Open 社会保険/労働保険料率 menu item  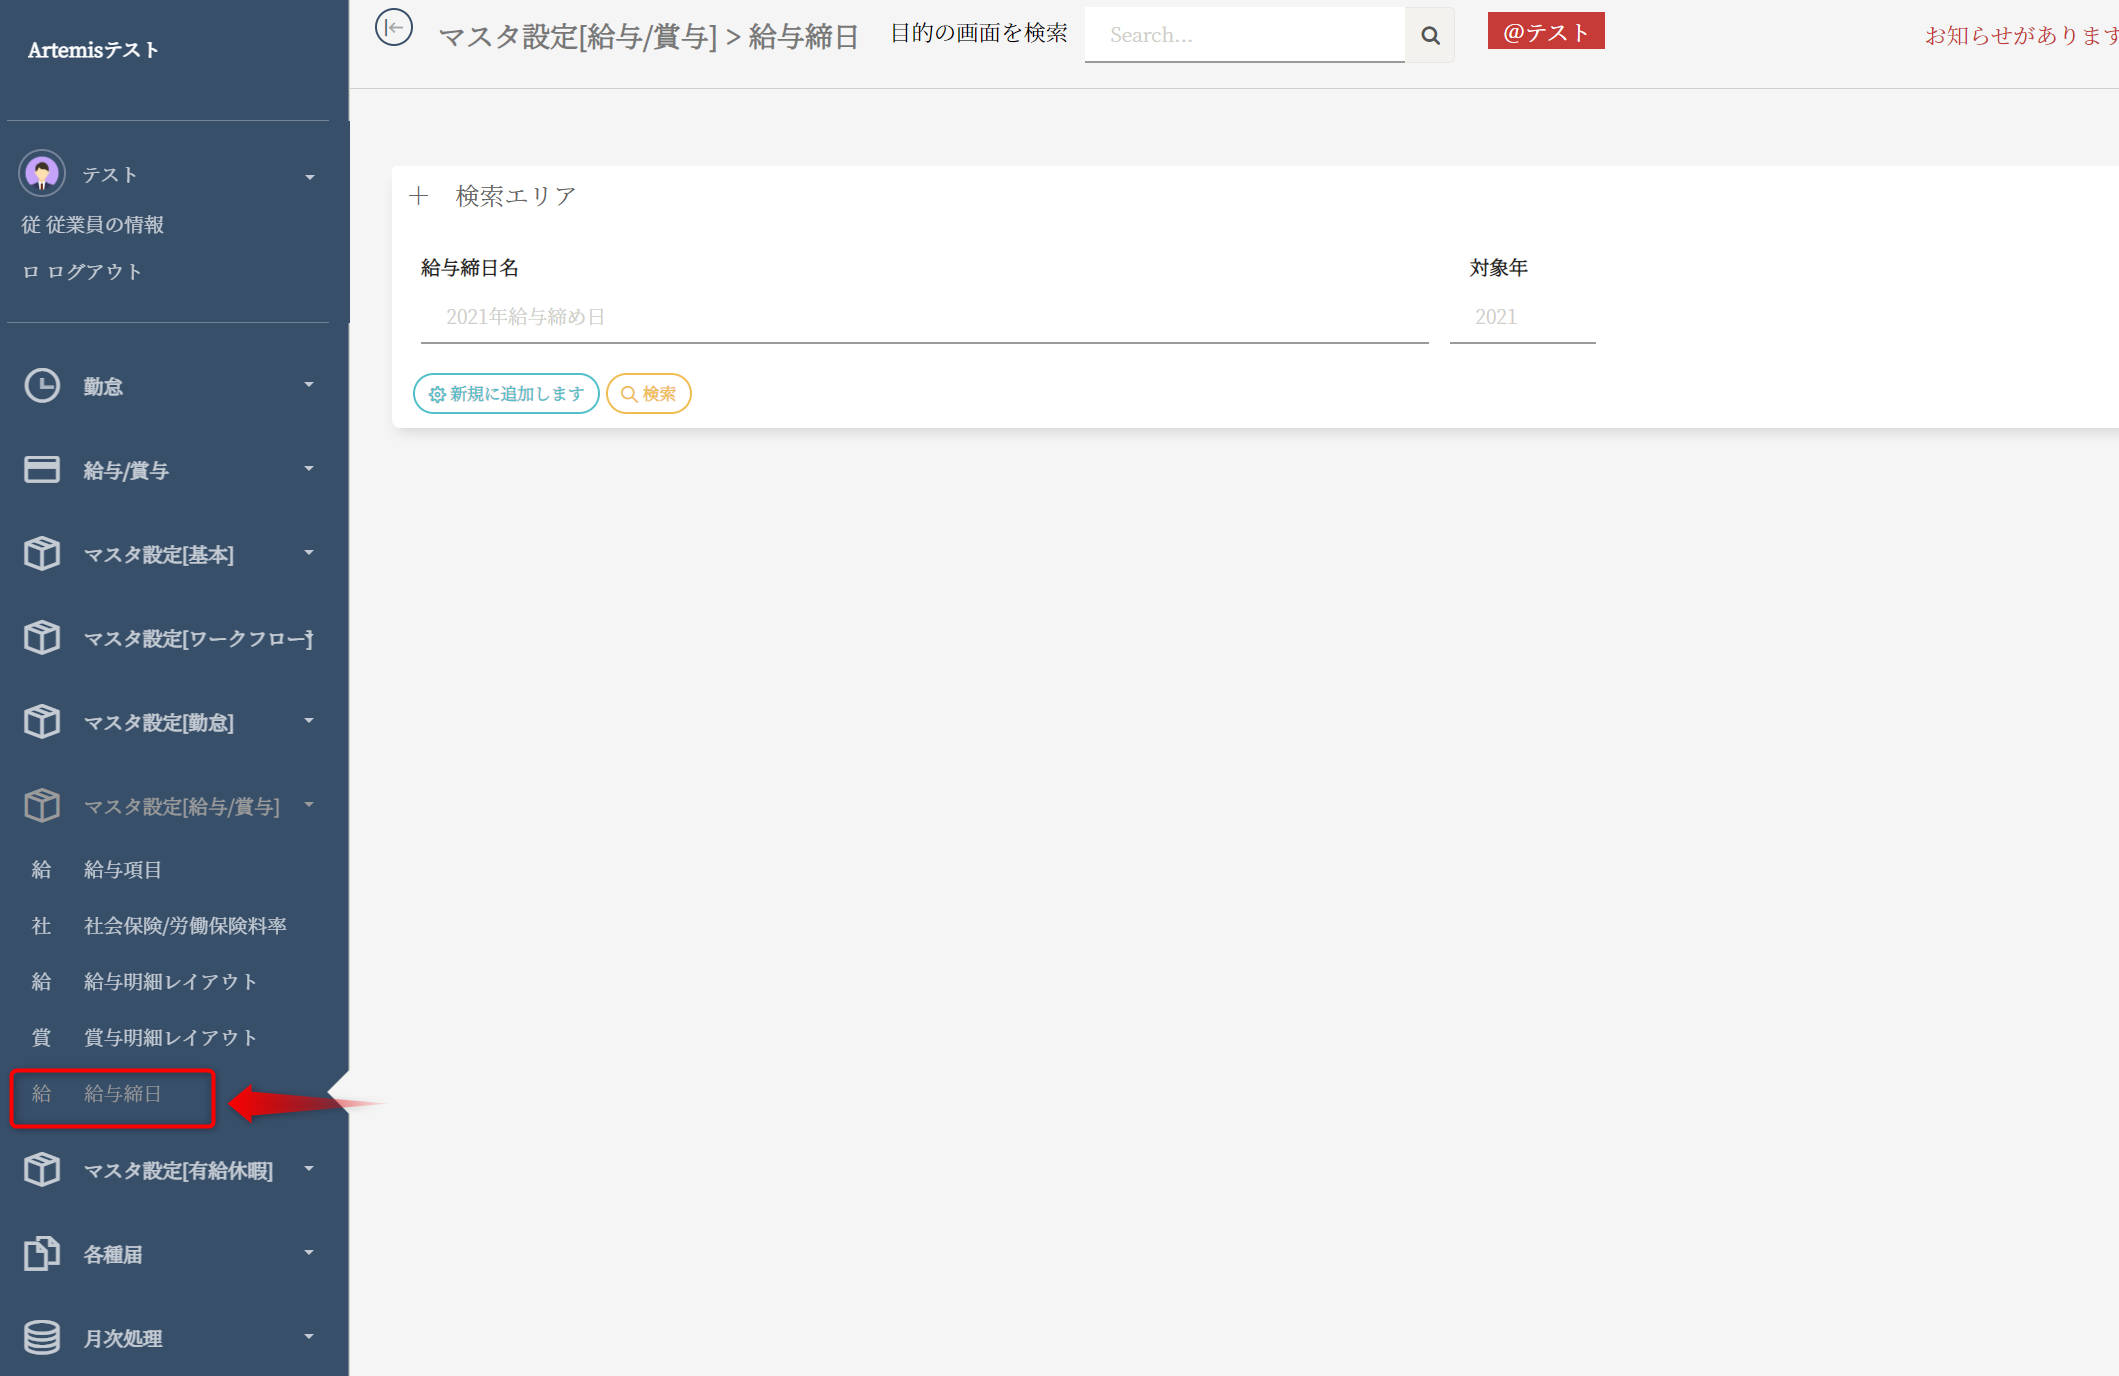click(x=185, y=926)
